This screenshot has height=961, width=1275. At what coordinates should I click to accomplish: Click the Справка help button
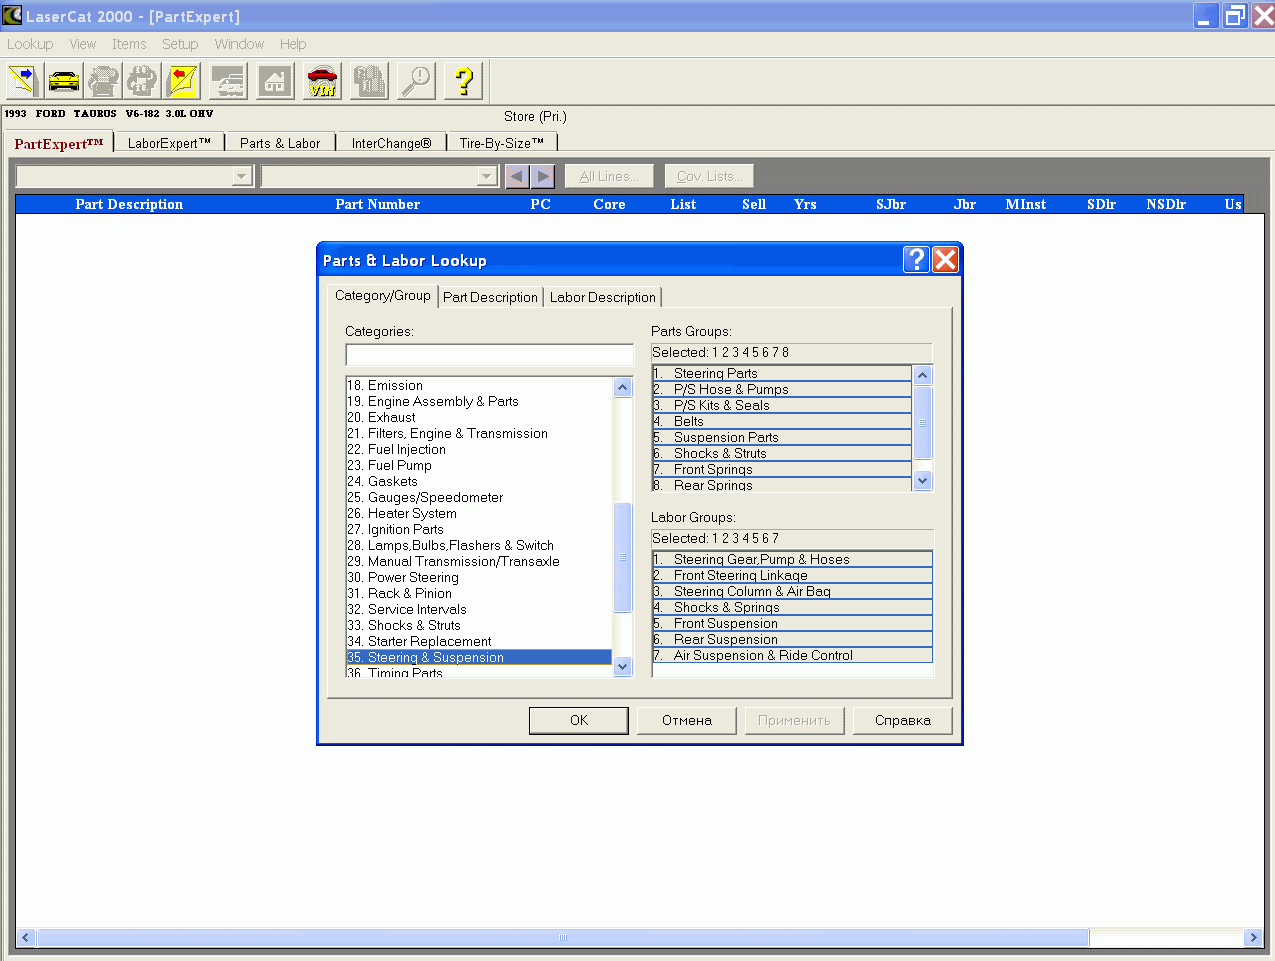click(903, 720)
